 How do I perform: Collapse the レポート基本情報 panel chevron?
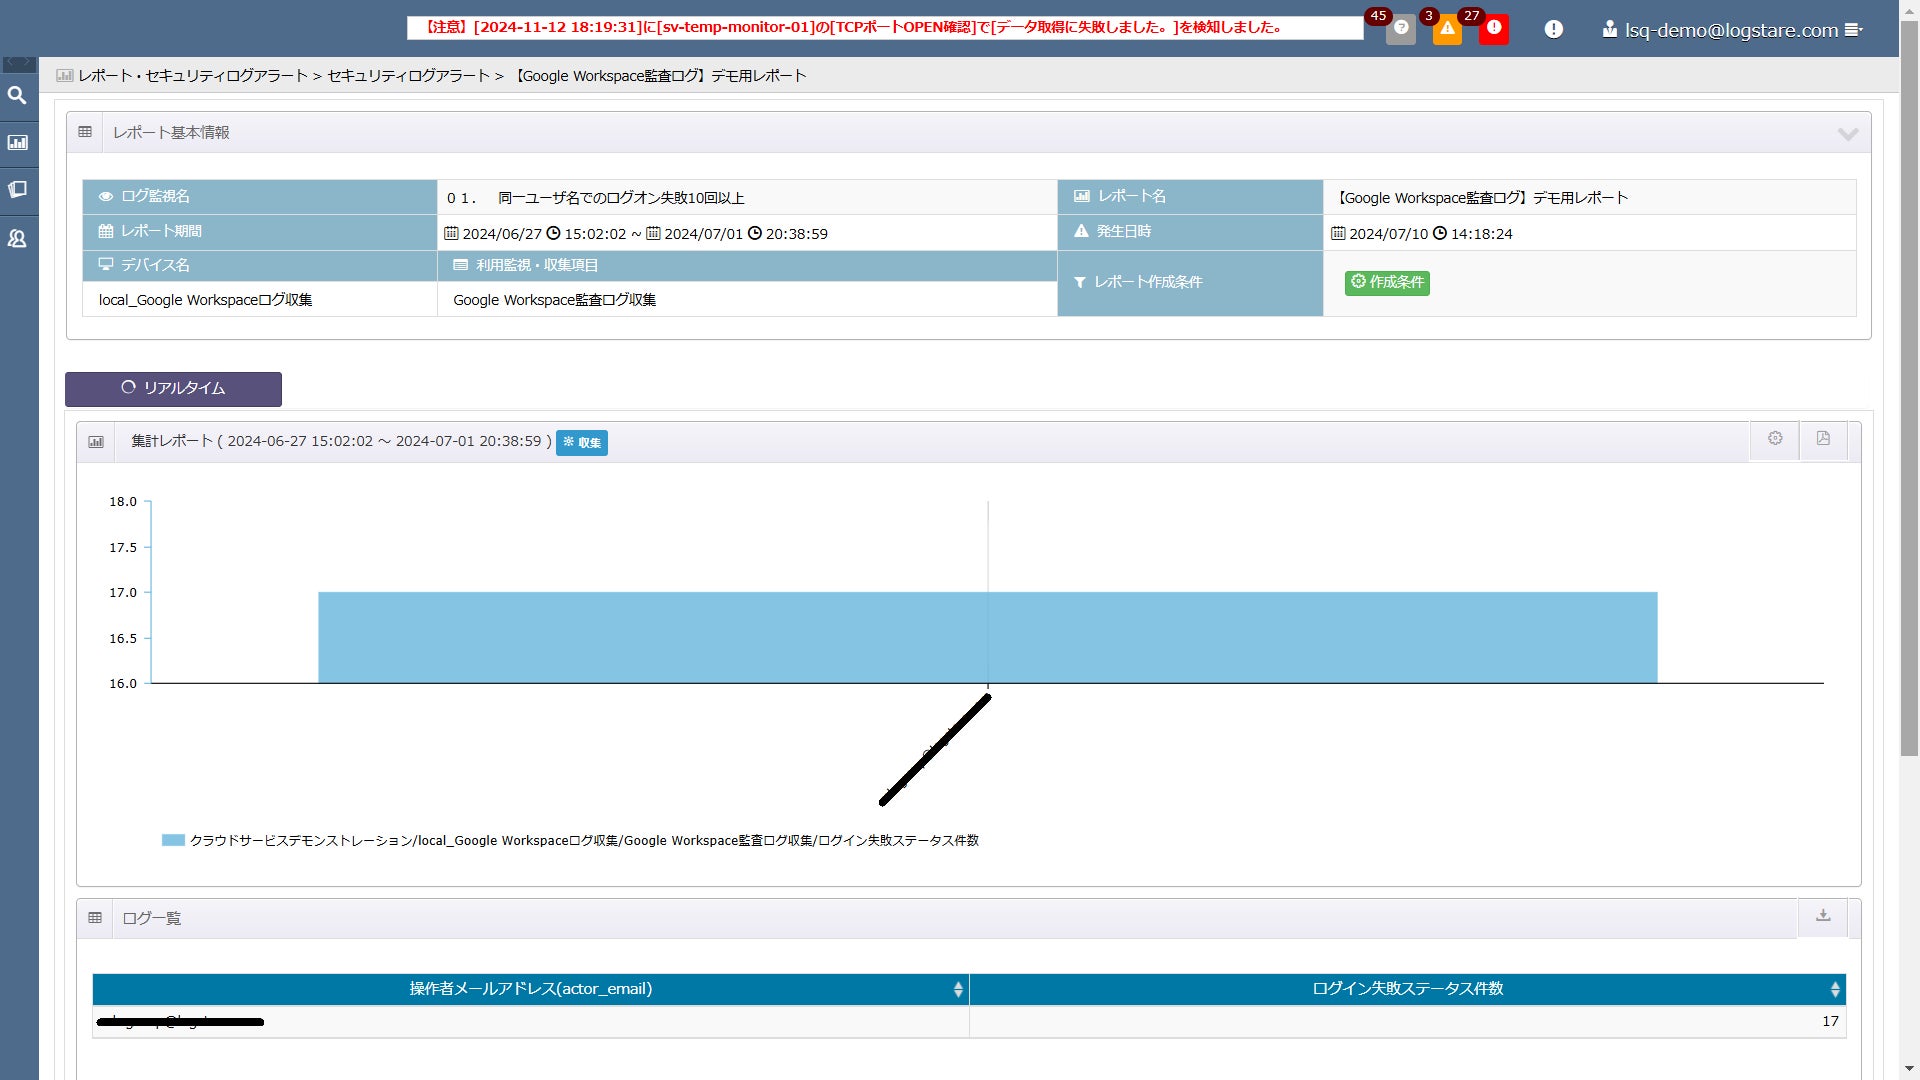click(x=1847, y=134)
